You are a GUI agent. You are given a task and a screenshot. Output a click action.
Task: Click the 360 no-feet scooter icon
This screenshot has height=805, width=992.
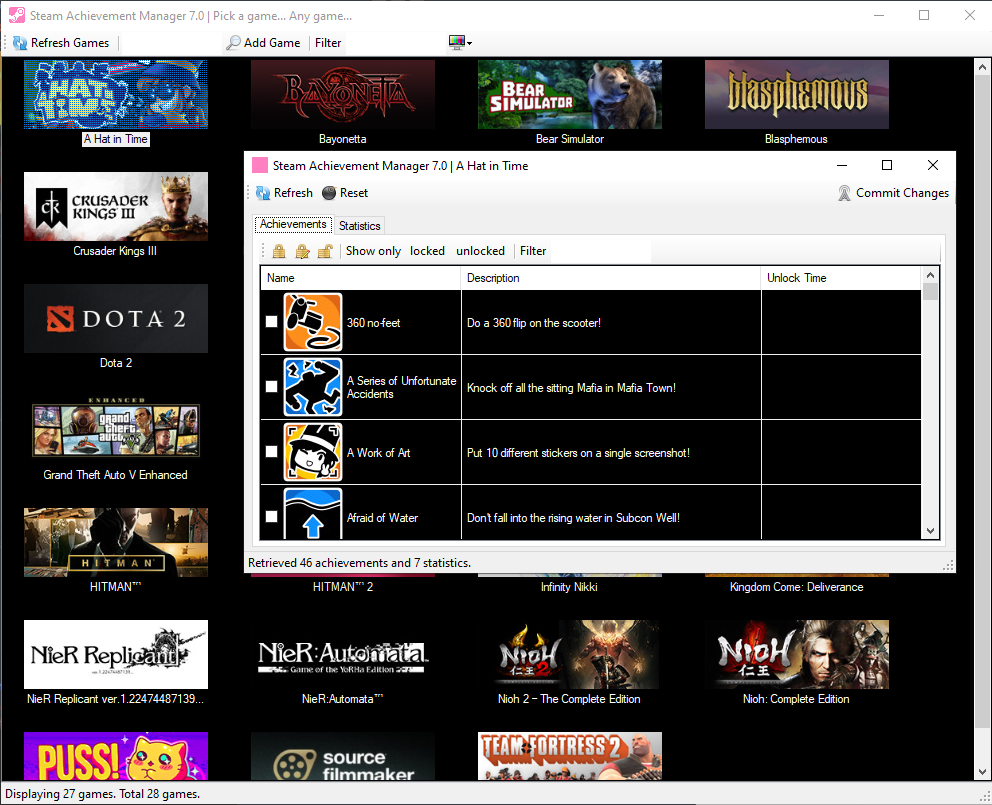coord(313,322)
